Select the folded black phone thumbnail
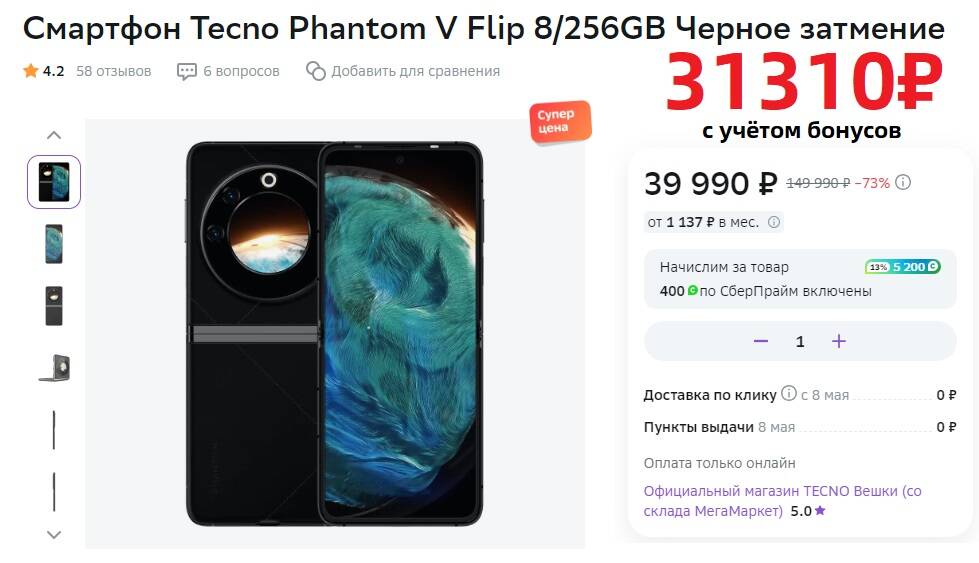This screenshot has height=563, width=979. pos(54,306)
